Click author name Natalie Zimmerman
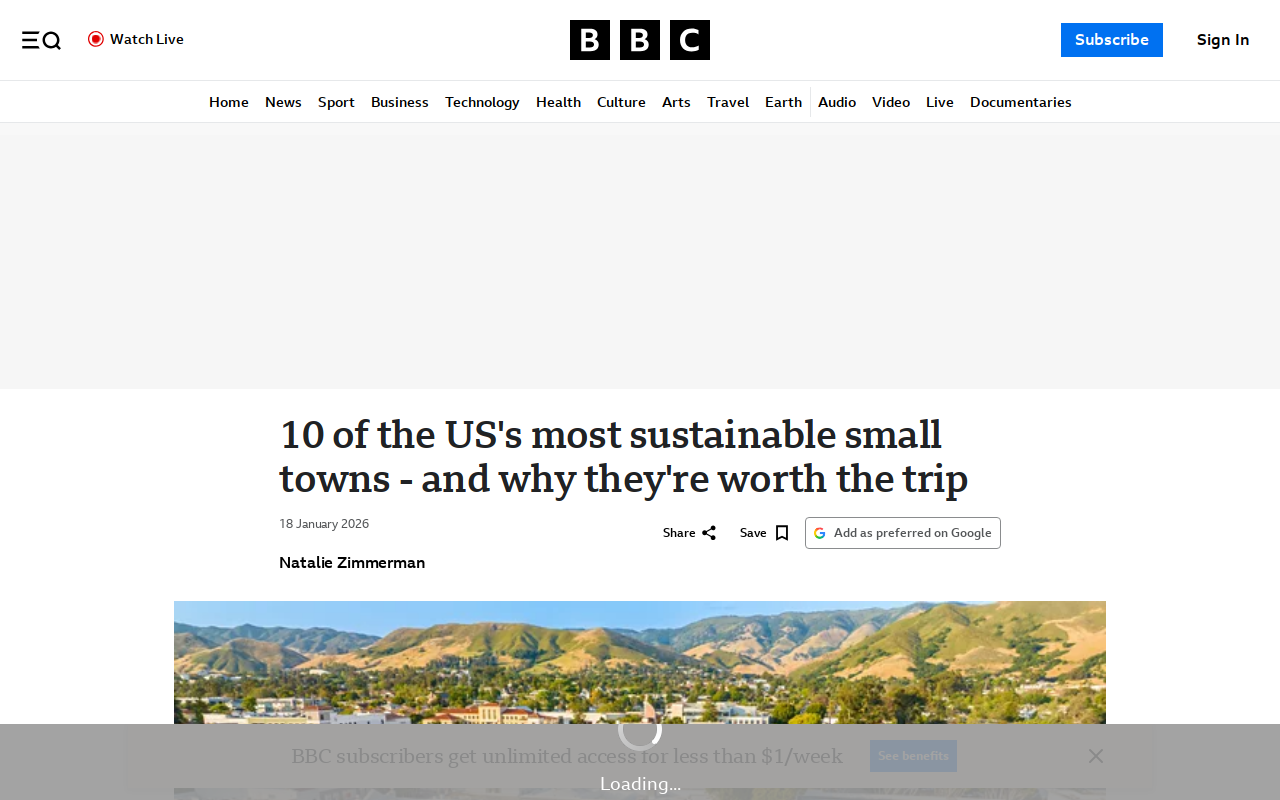Screen dimensions: 1280x800 (352, 563)
